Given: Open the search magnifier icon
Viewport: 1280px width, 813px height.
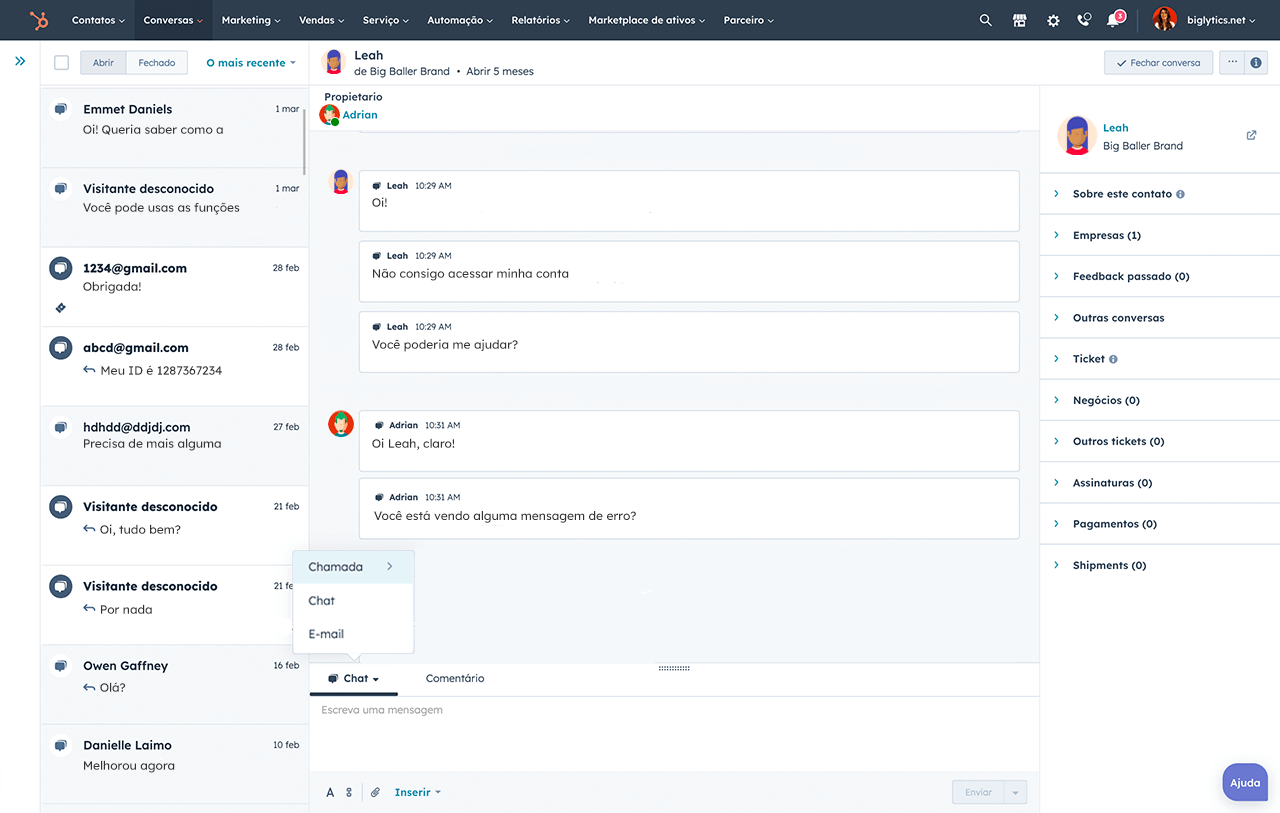Looking at the screenshot, I should point(986,20).
